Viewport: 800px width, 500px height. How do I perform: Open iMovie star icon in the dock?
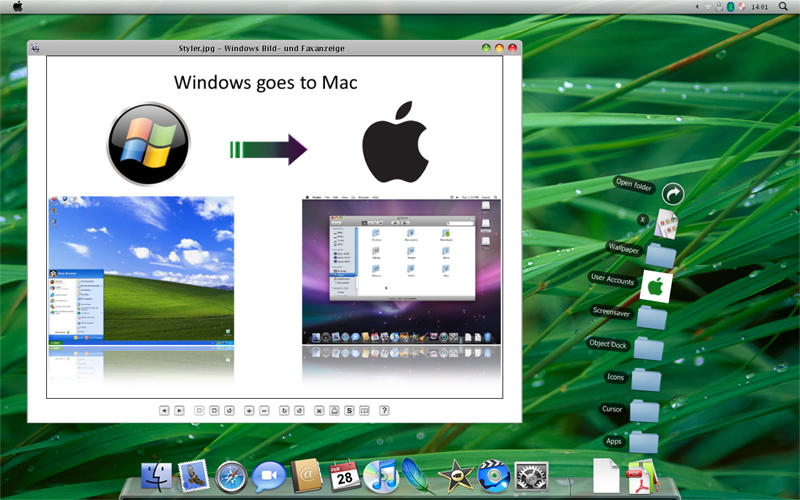[x=456, y=476]
